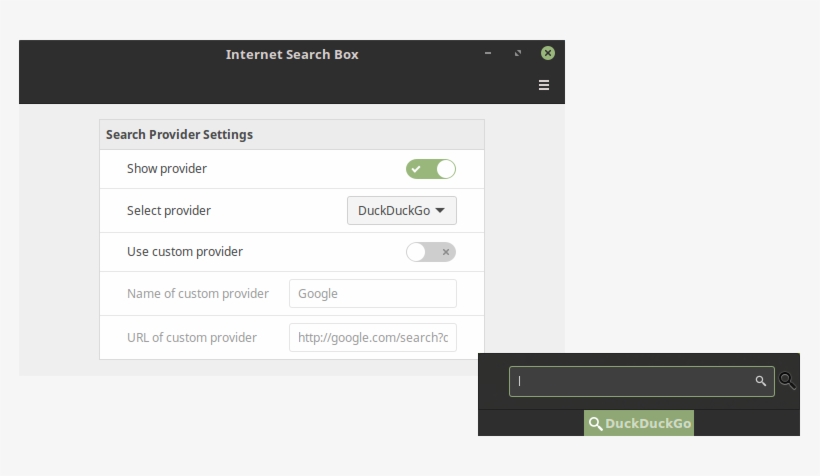This screenshot has height=476, width=820.
Task: Click the Select provider label
Action: point(169,211)
